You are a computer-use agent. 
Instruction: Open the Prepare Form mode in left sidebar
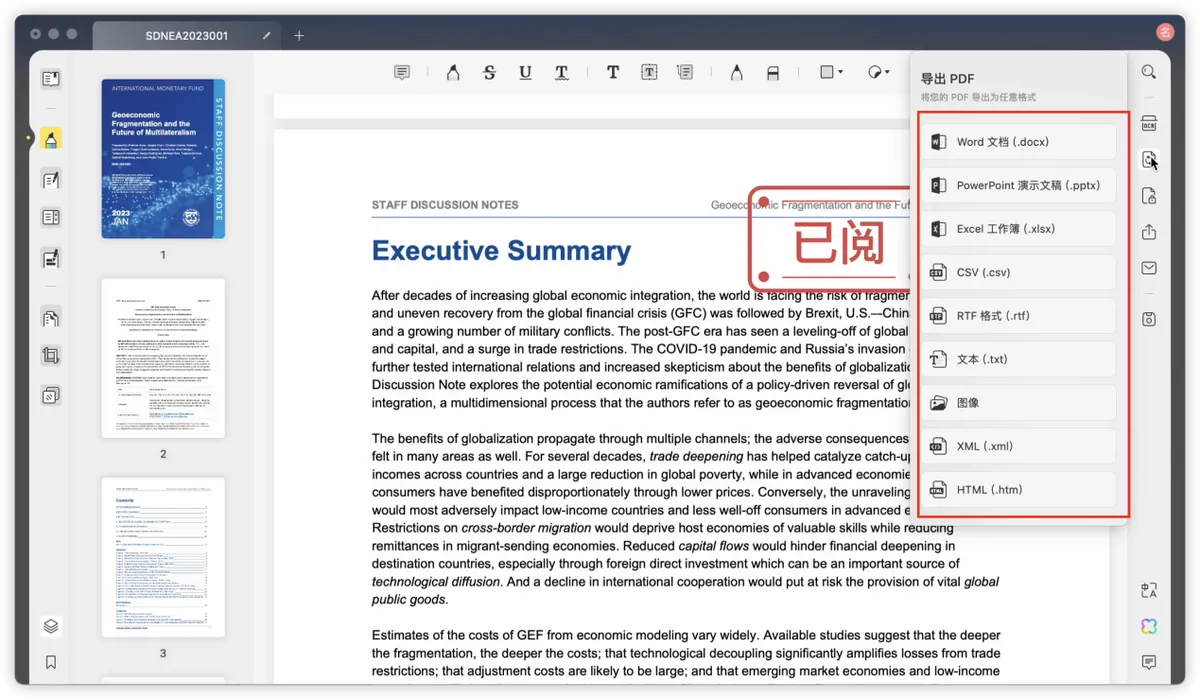(51, 217)
